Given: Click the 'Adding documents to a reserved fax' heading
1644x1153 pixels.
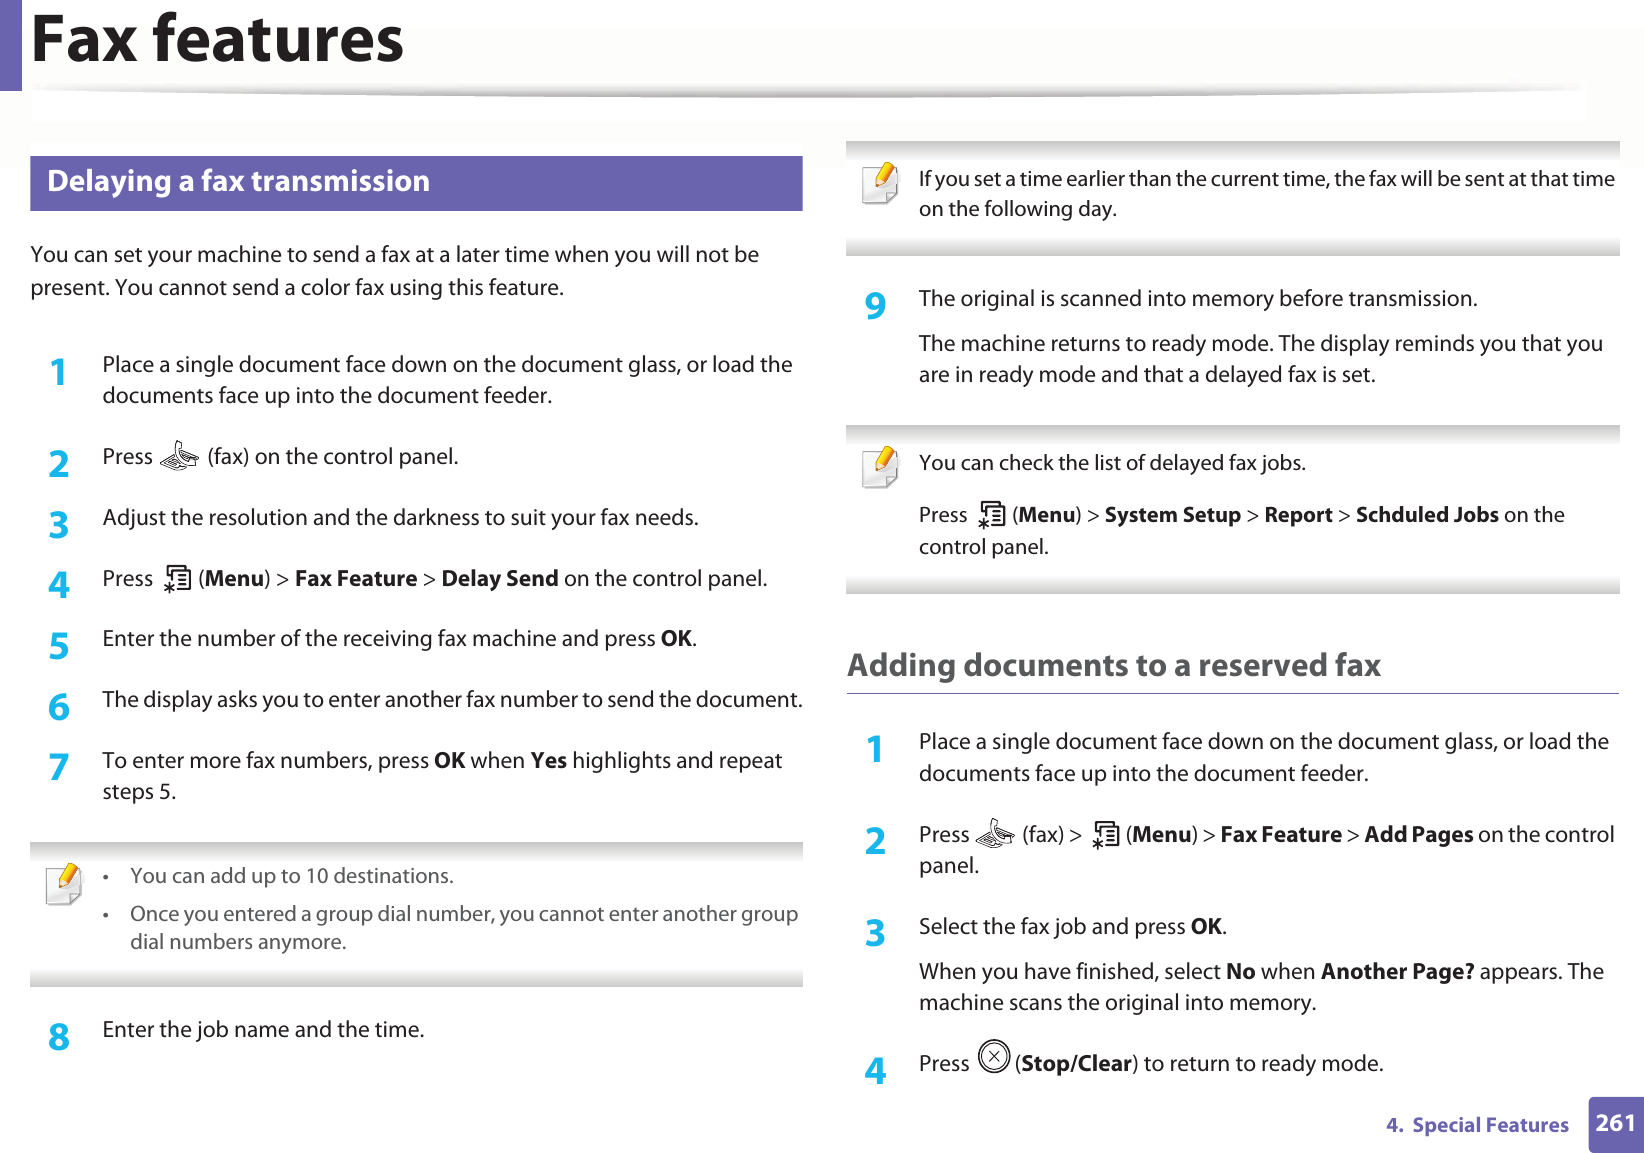Looking at the screenshot, I should coord(1113,665).
